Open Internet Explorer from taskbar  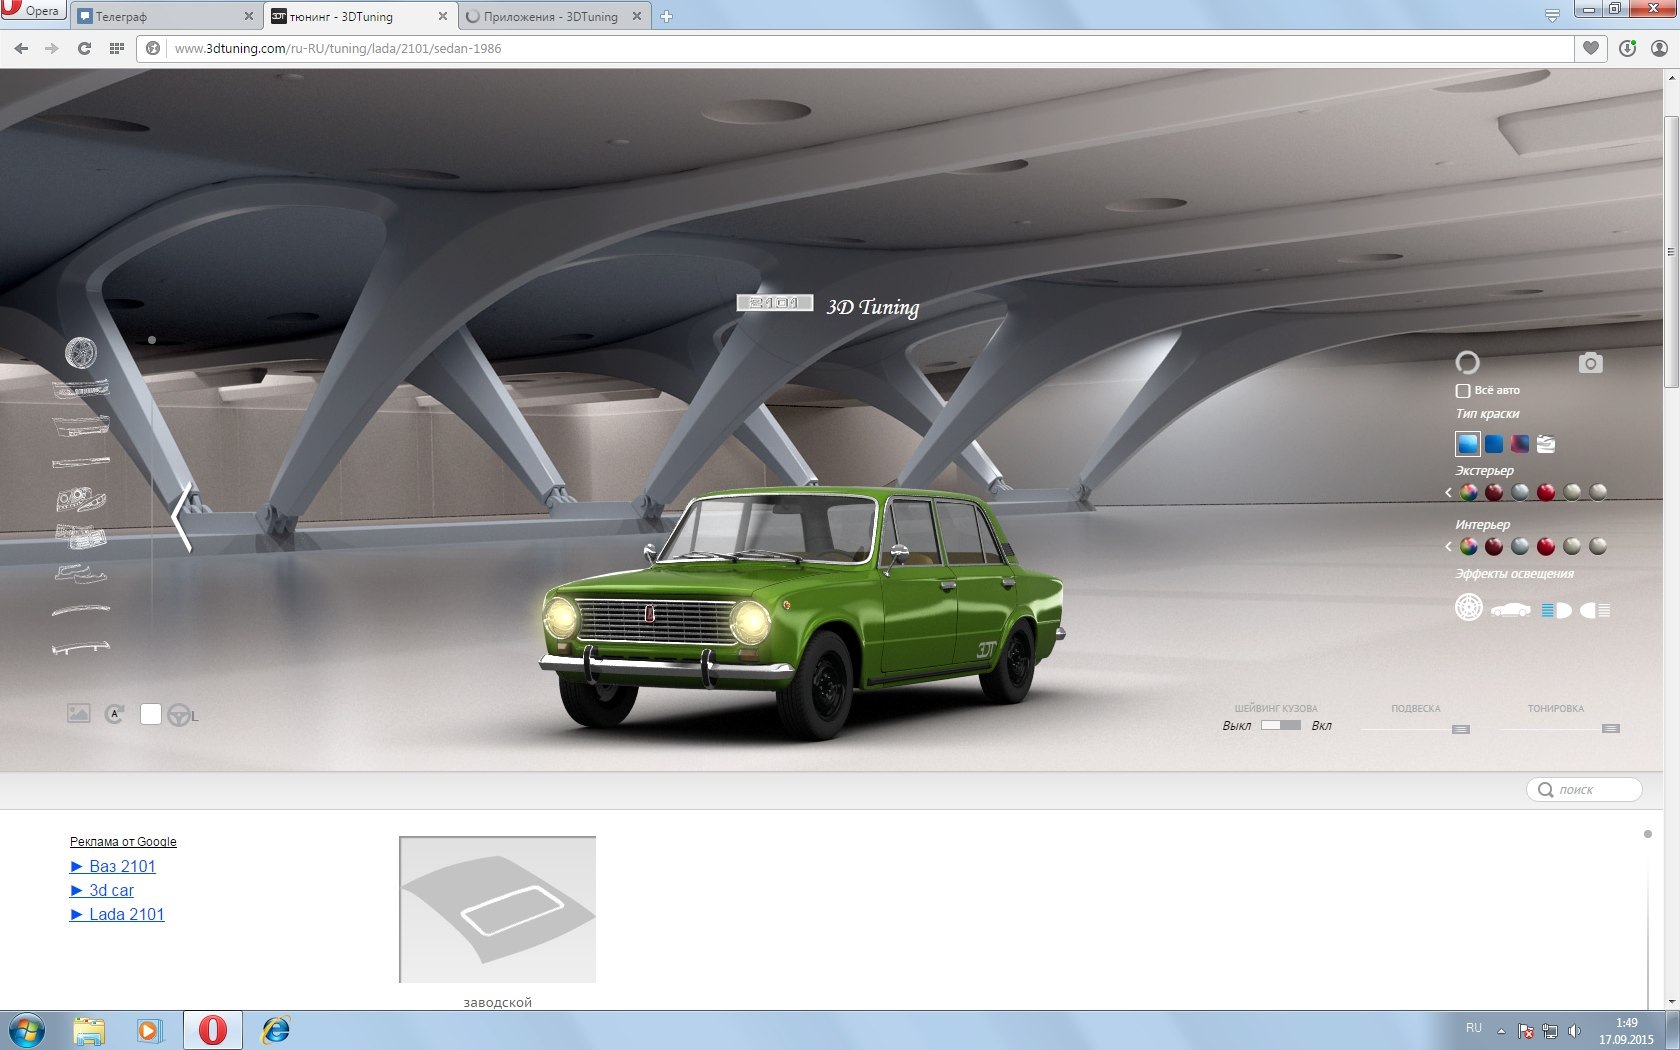tap(275, 1030)
